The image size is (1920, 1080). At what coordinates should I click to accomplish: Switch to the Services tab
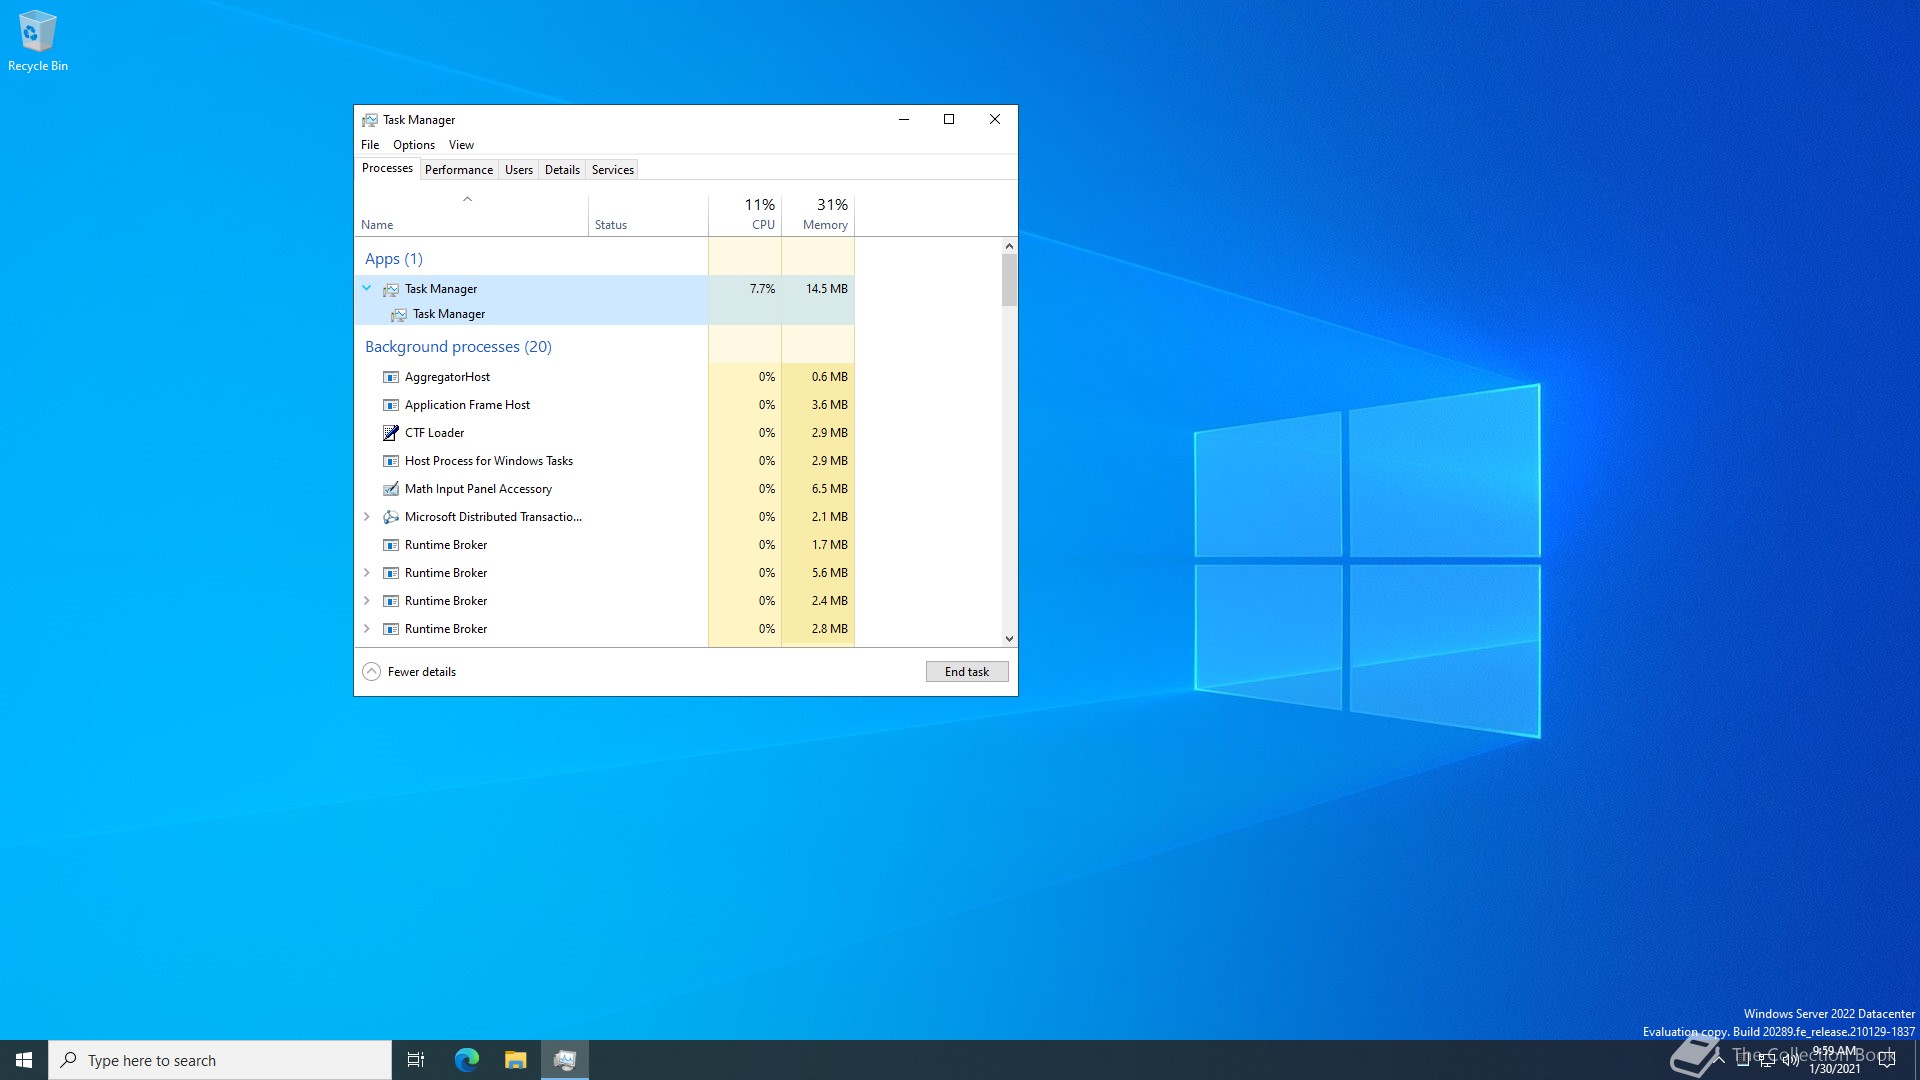(x=613, y=170)
